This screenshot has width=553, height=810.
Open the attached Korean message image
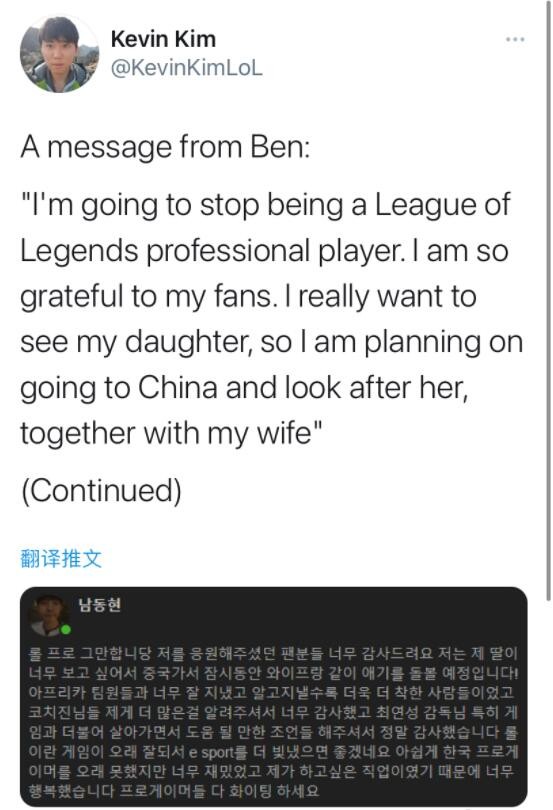pos(274,696)
